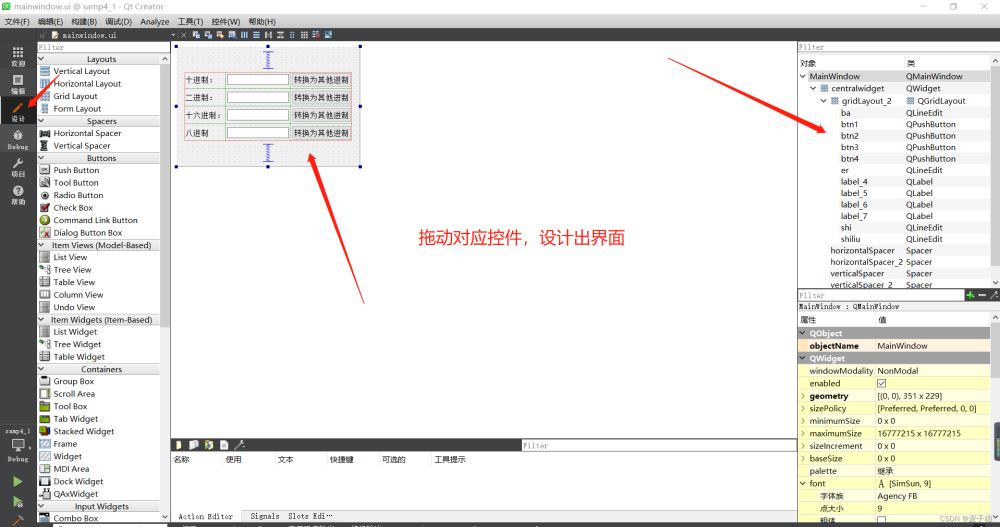This screenshot has width=1000, height=527.
Task: Open the Help mode in sidebar
Action: (18, 195)
